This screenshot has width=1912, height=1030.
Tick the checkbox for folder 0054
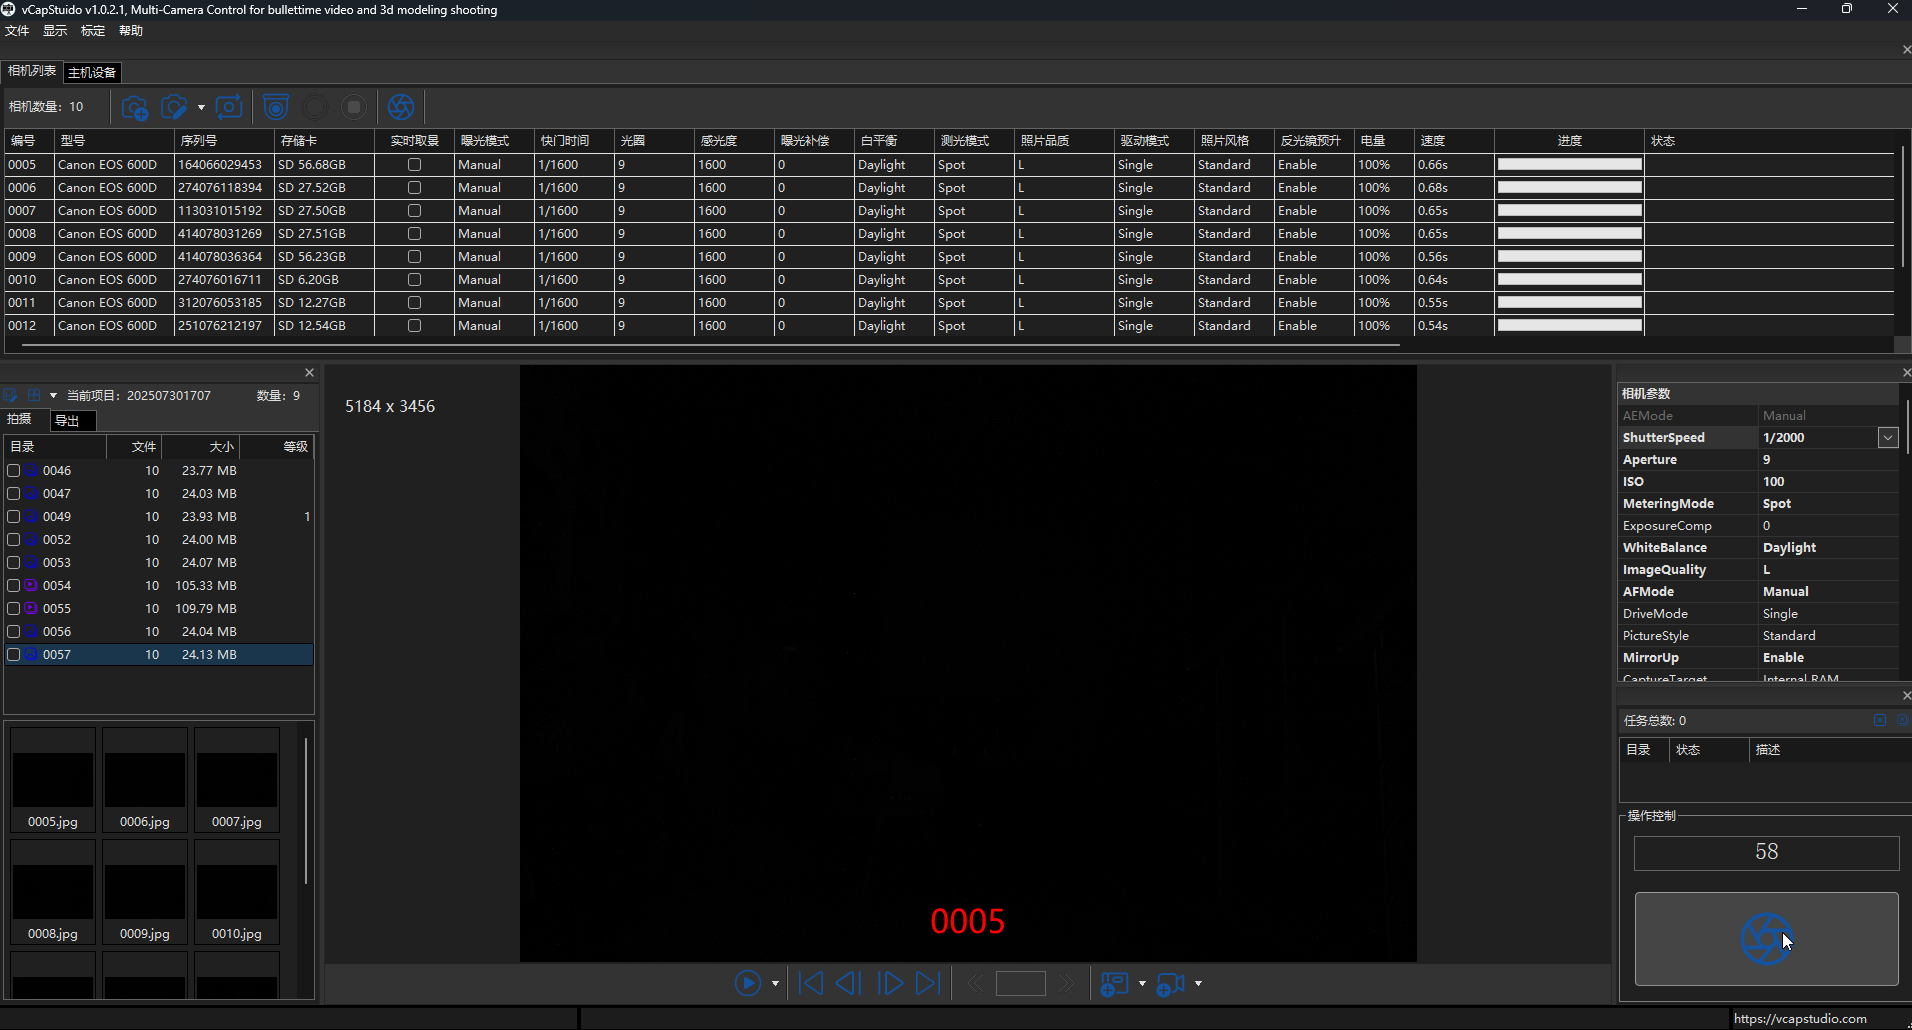14,586
